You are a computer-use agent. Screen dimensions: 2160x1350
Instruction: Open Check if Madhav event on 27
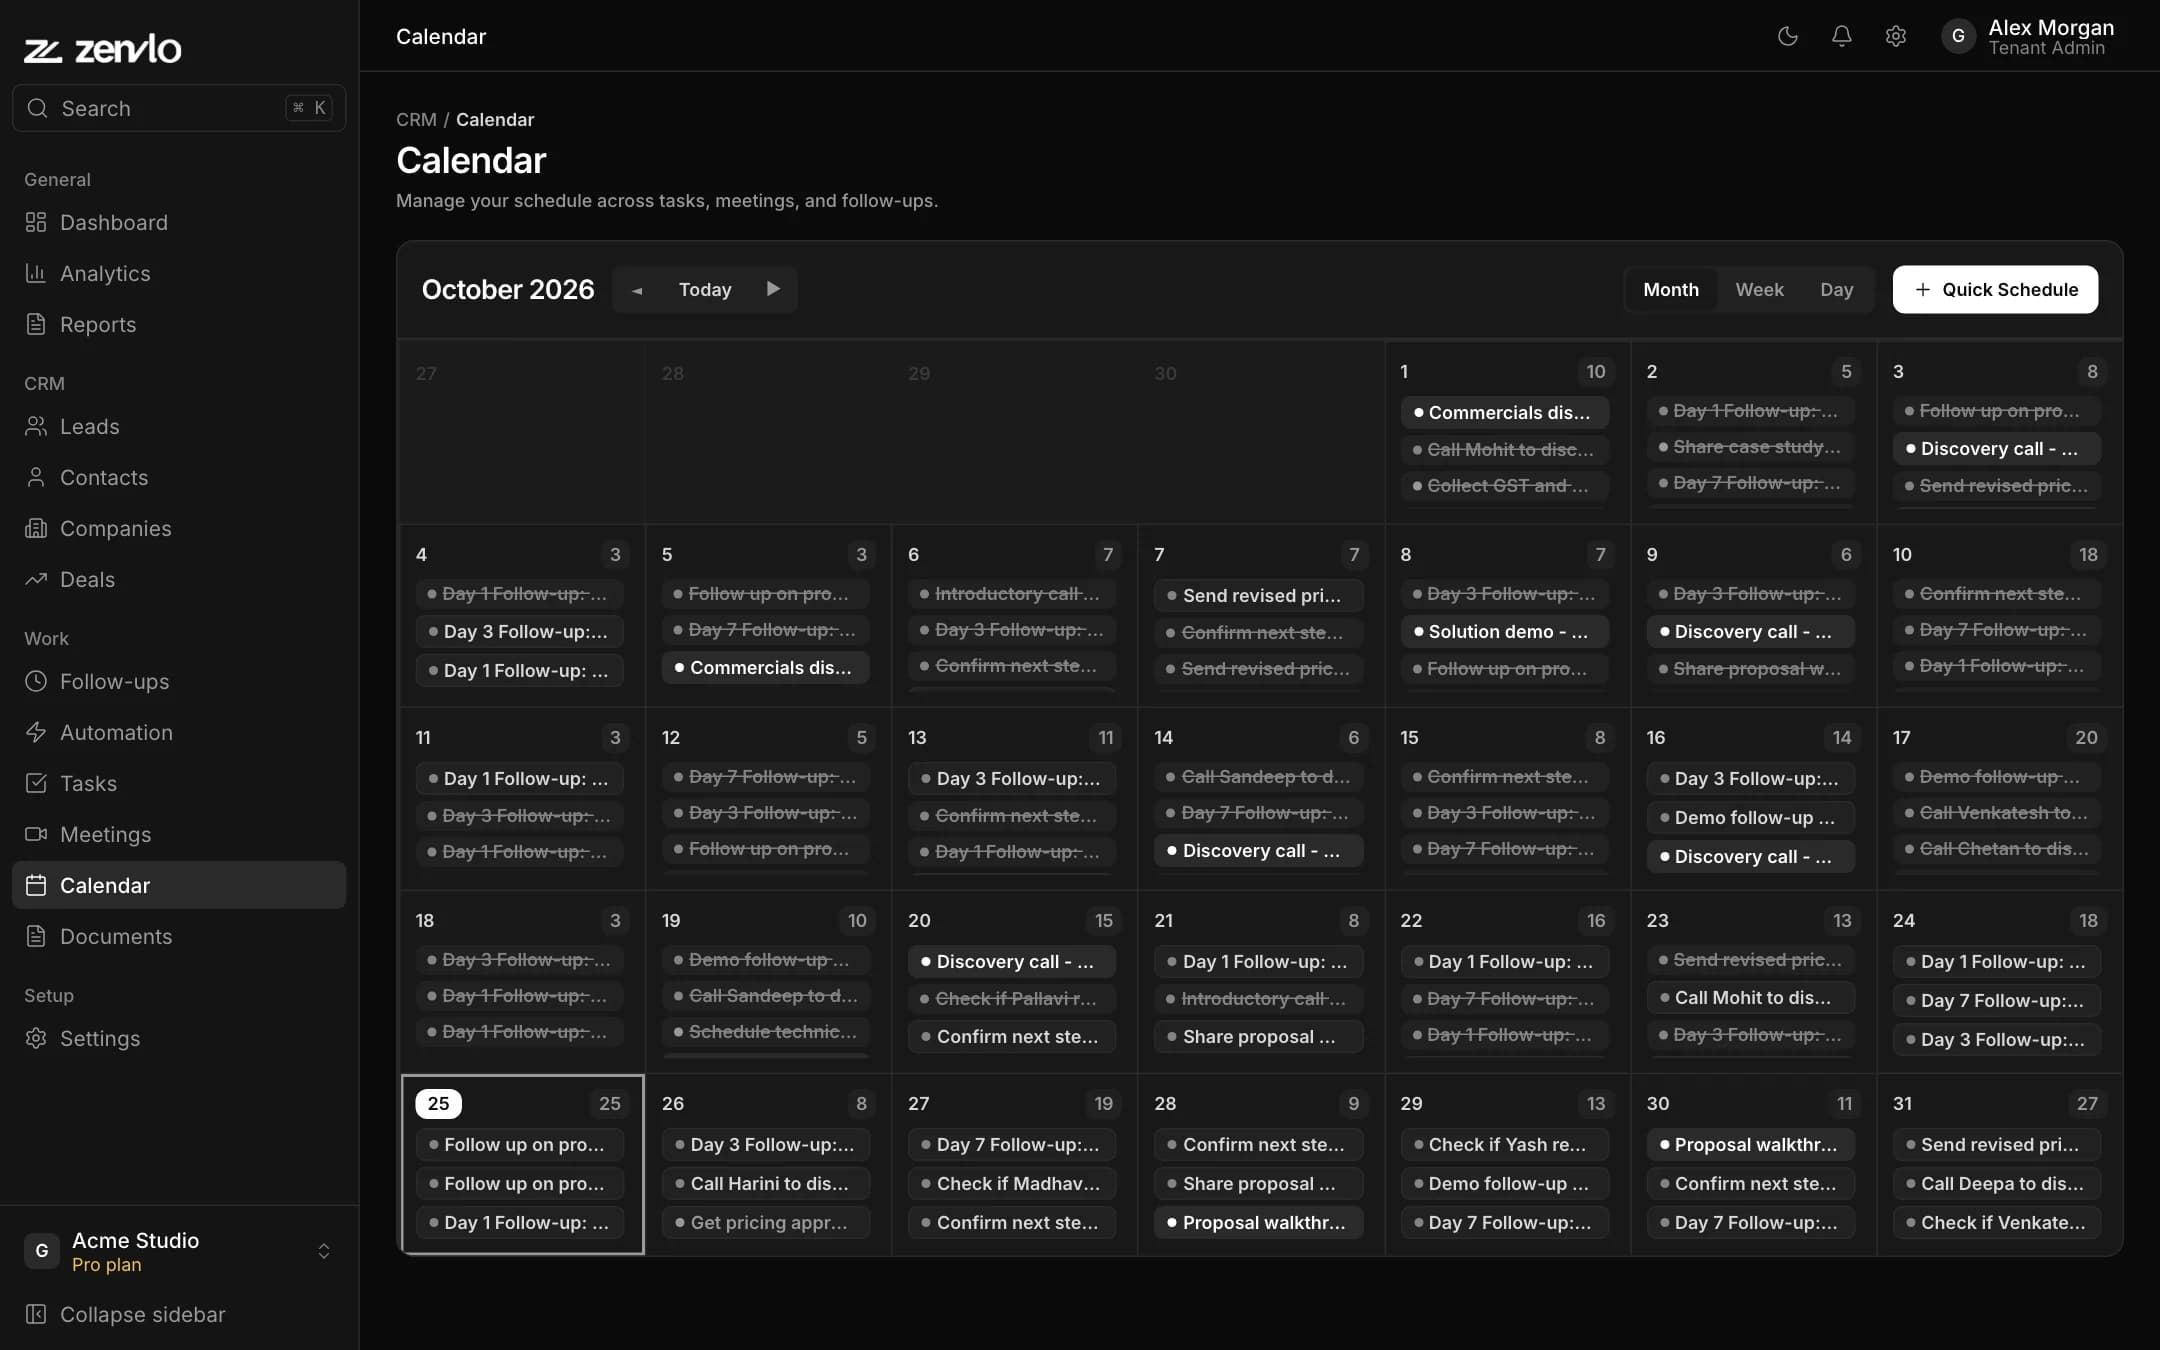(x=1012, y=1183)
